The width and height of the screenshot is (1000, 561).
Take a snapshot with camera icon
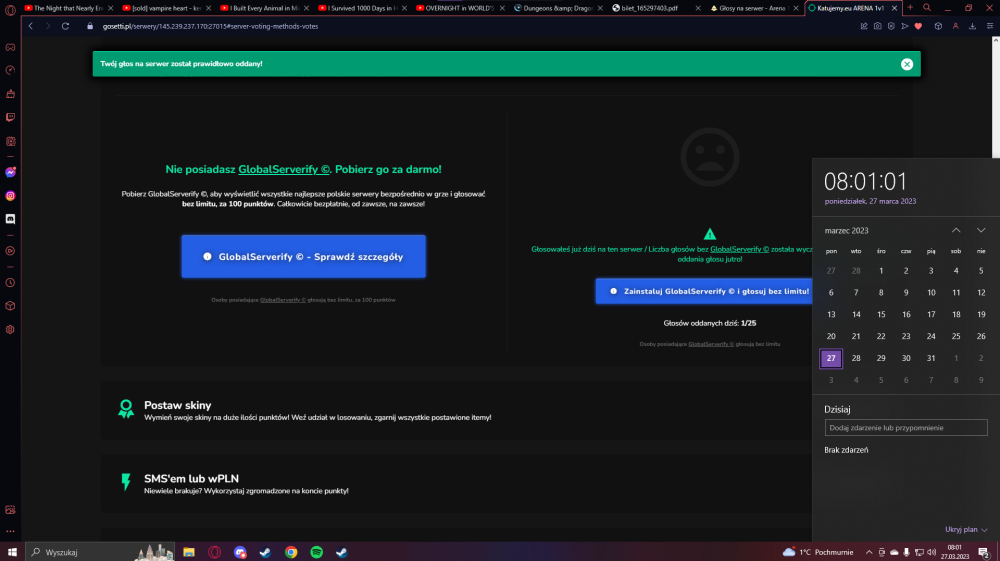pos(878,26)
